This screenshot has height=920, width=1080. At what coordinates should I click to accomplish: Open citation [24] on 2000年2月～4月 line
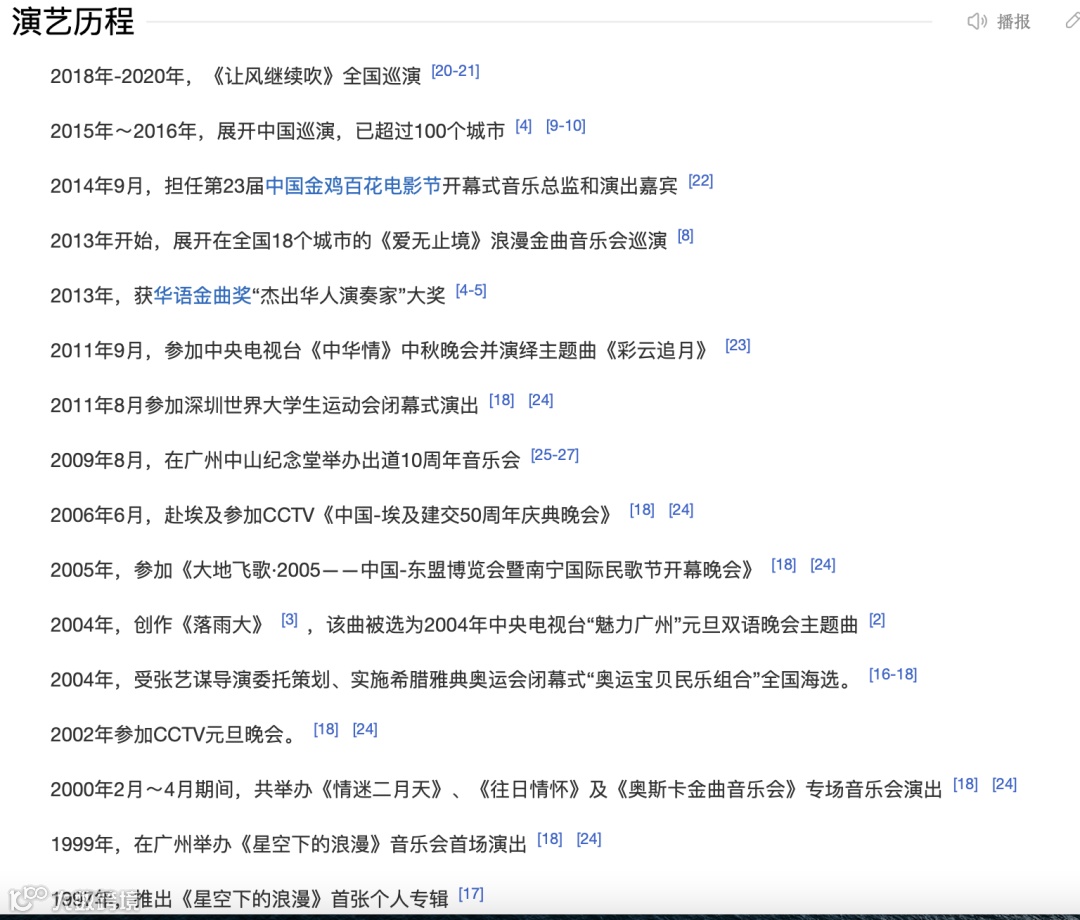1005,784
